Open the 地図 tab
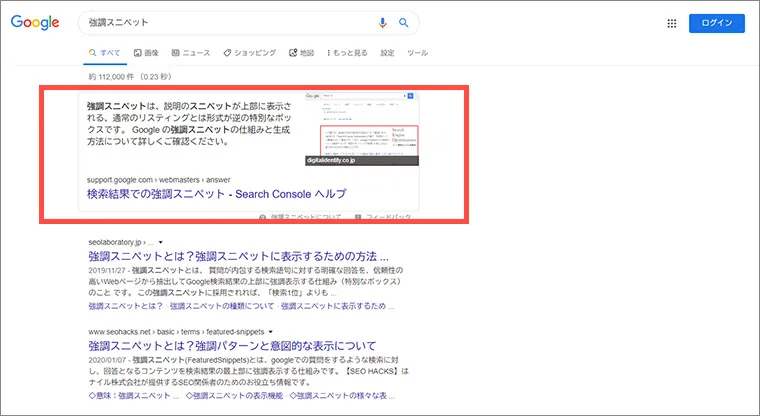This screenshot has height=416, width=760. (x=301, y=53)
